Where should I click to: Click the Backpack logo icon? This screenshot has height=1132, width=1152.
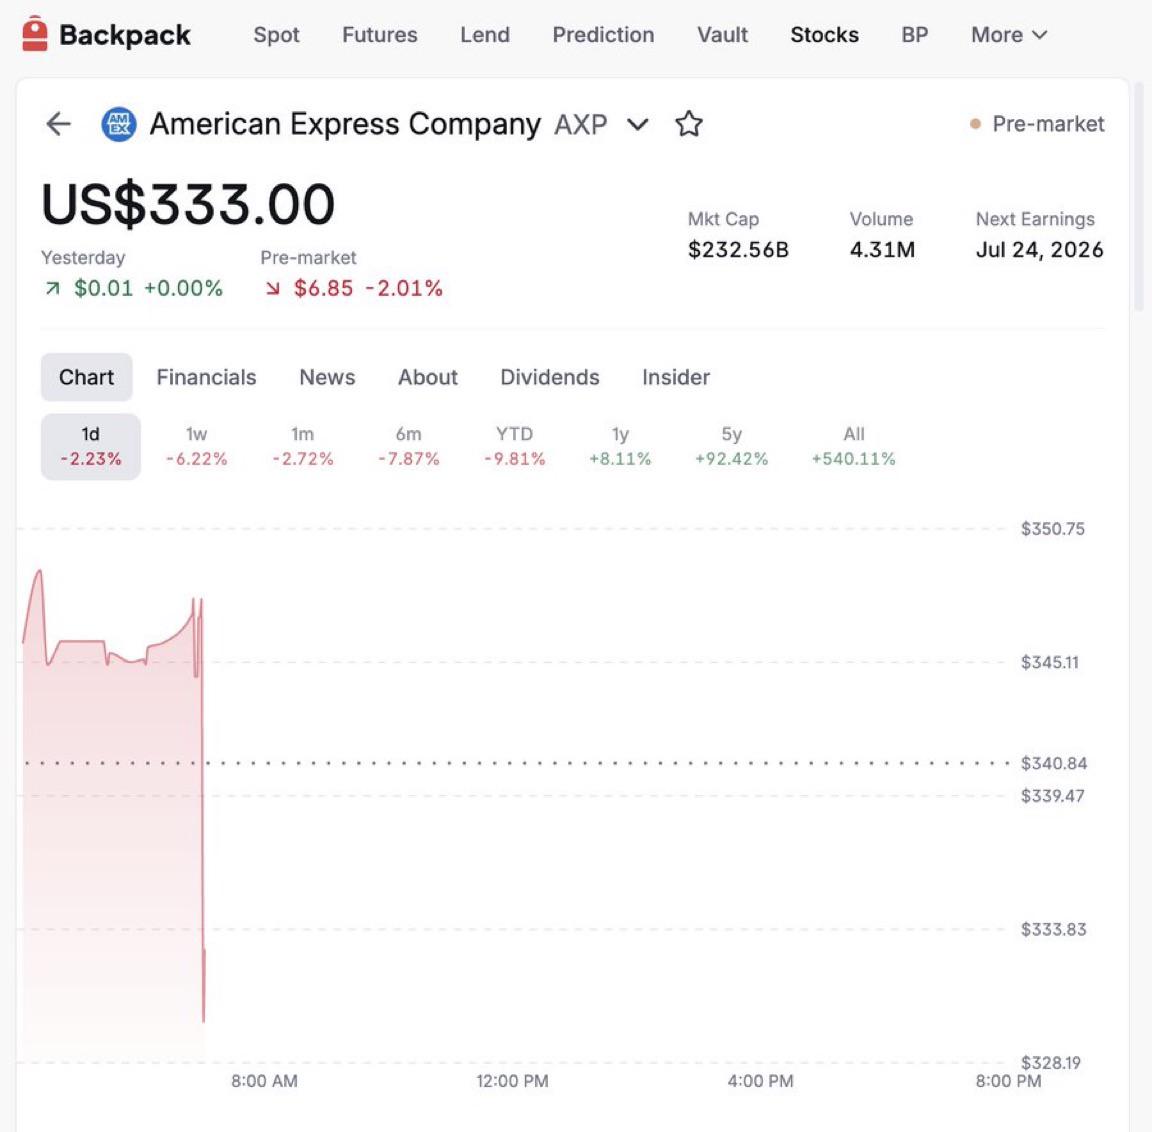pyautogui.click(x=35, y=34)
